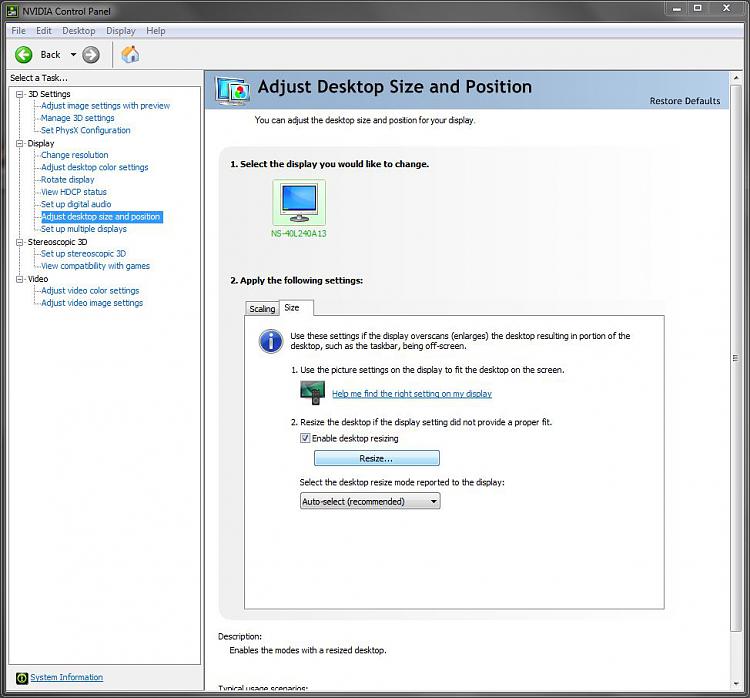The width and height of the screenshot is (750, 698).
Task: Open View compatibility with games
Action: (x=95, y=266)
